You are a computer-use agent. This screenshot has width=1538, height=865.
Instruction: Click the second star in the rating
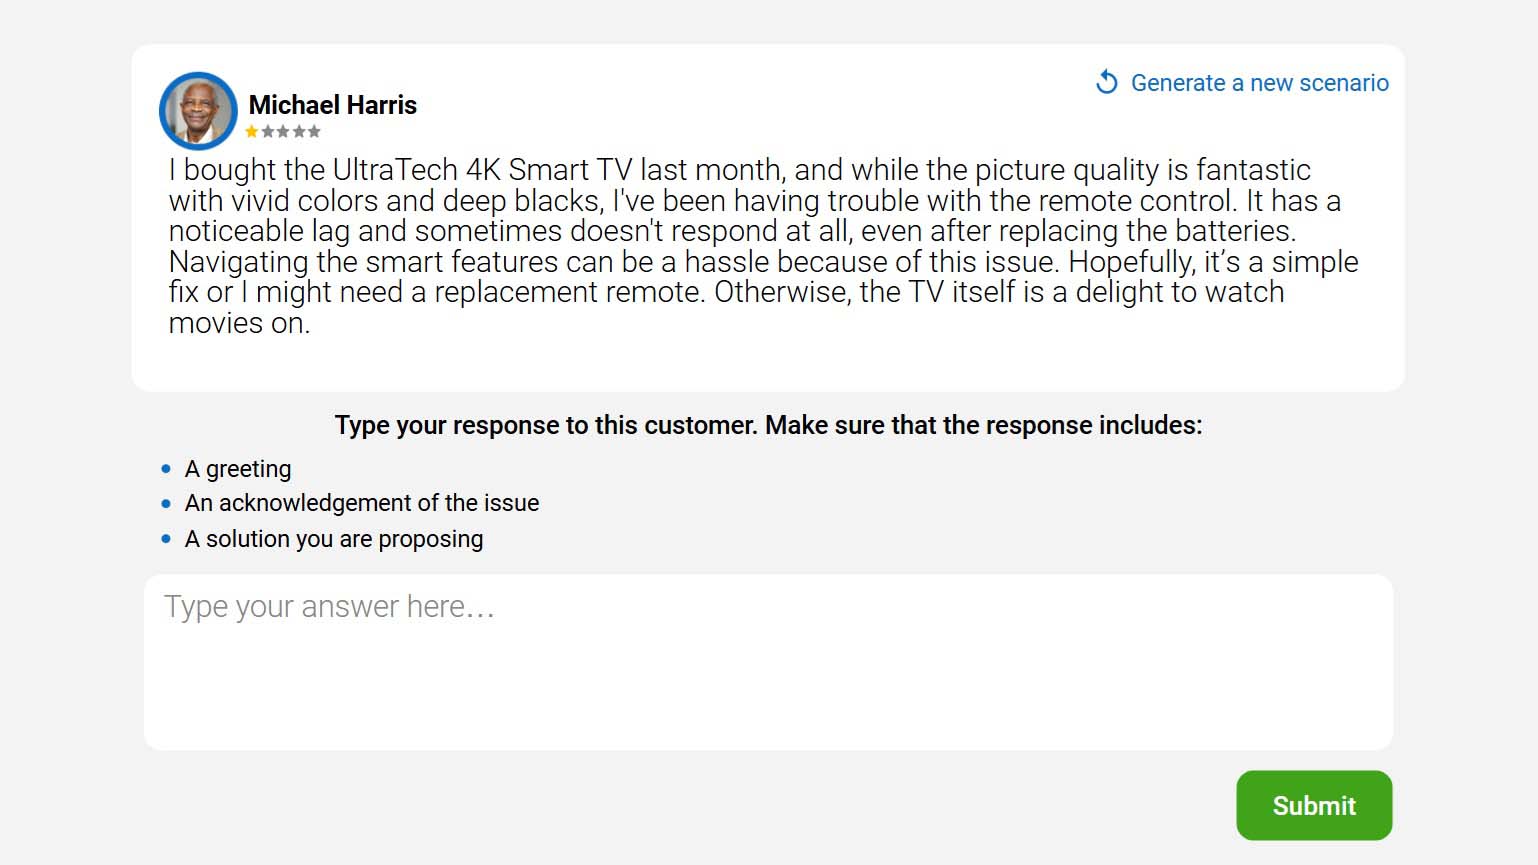click(x=268, y=132)
